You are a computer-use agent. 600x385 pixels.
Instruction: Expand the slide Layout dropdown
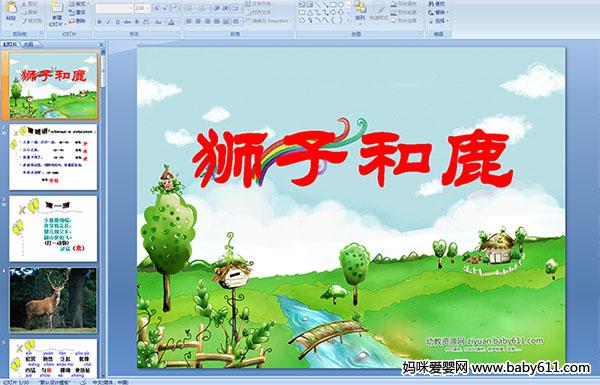pos(79,4)
